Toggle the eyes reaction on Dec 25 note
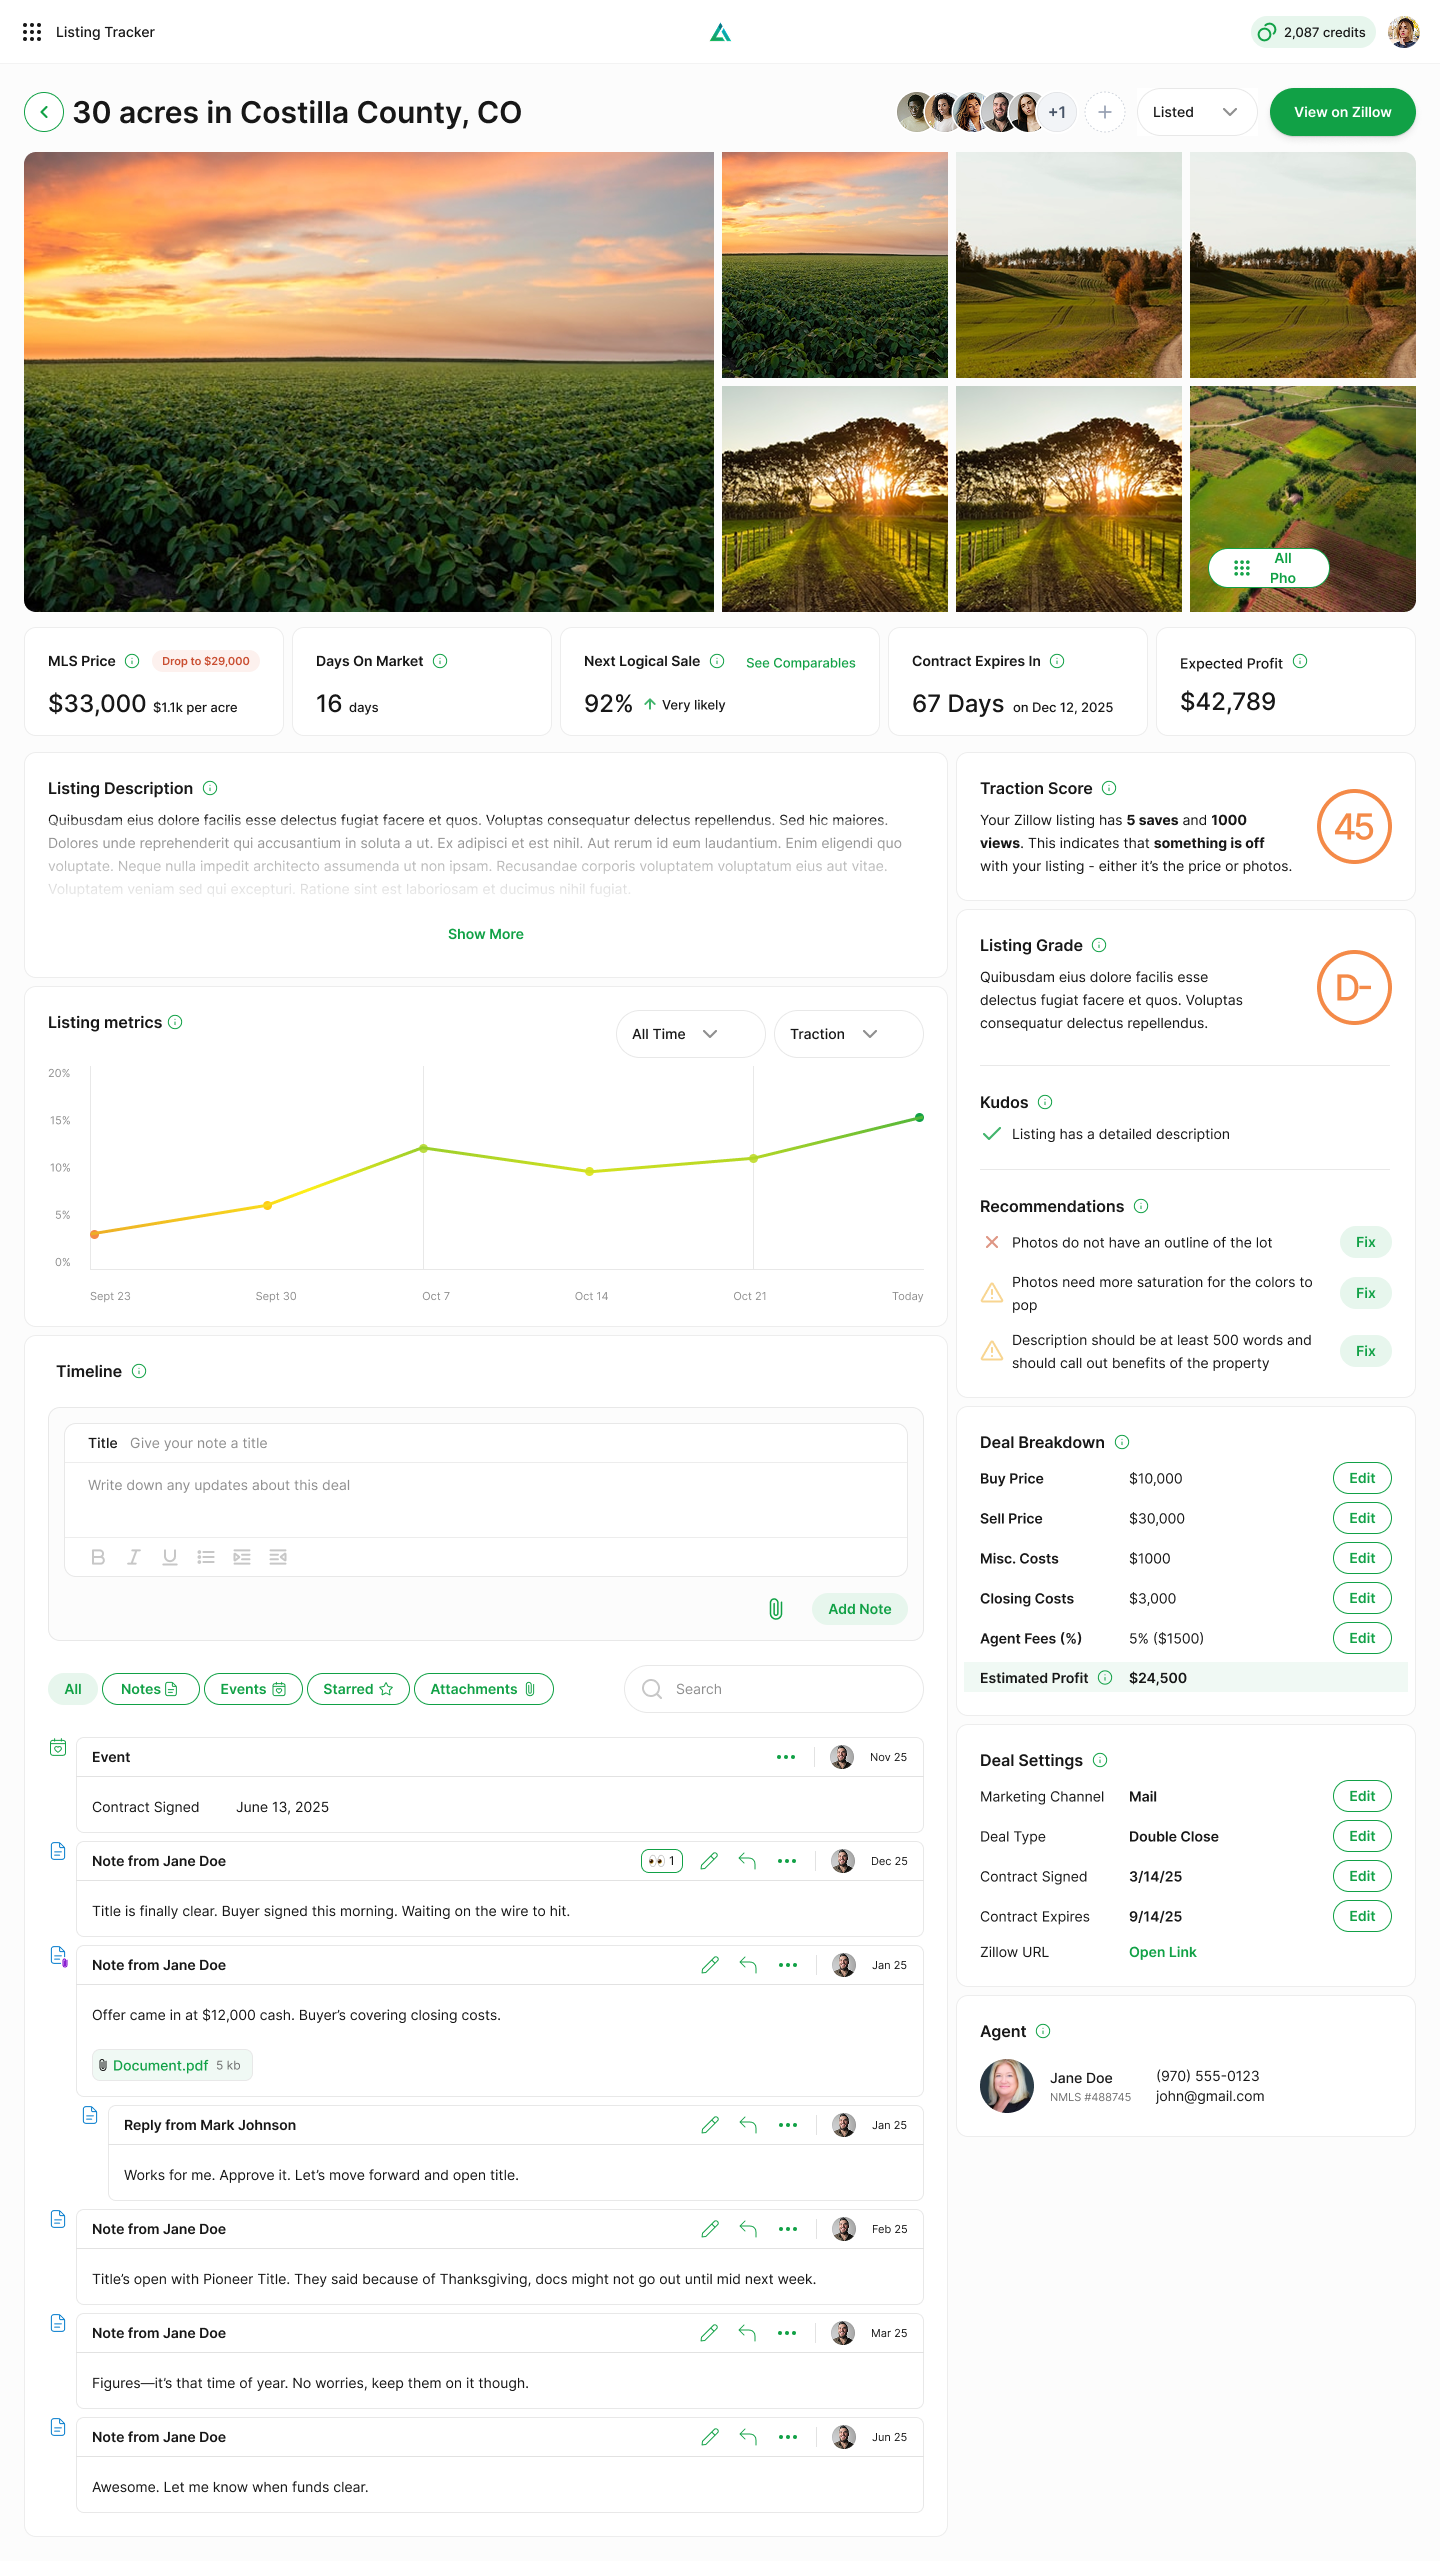 coord(661,1861)
